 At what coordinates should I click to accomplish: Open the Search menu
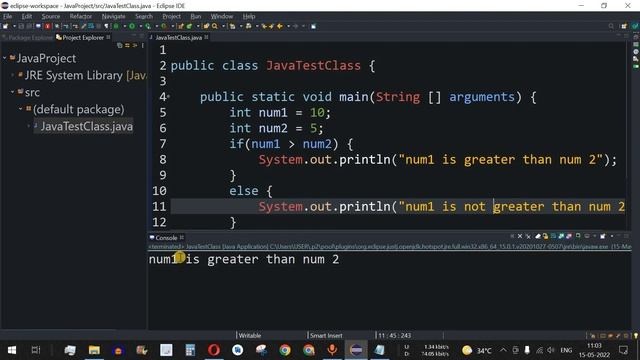point(144,16)
